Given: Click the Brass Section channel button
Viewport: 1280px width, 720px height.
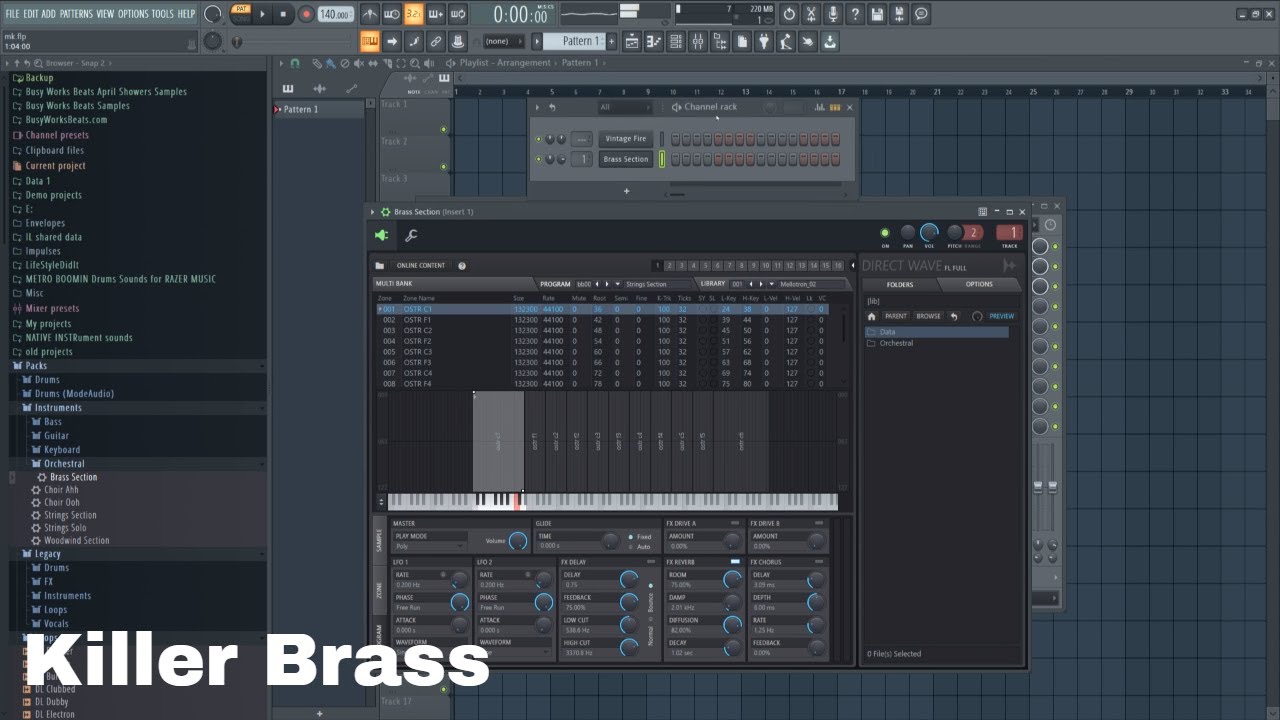Looking at the screenshot, I should pos(626,159).
